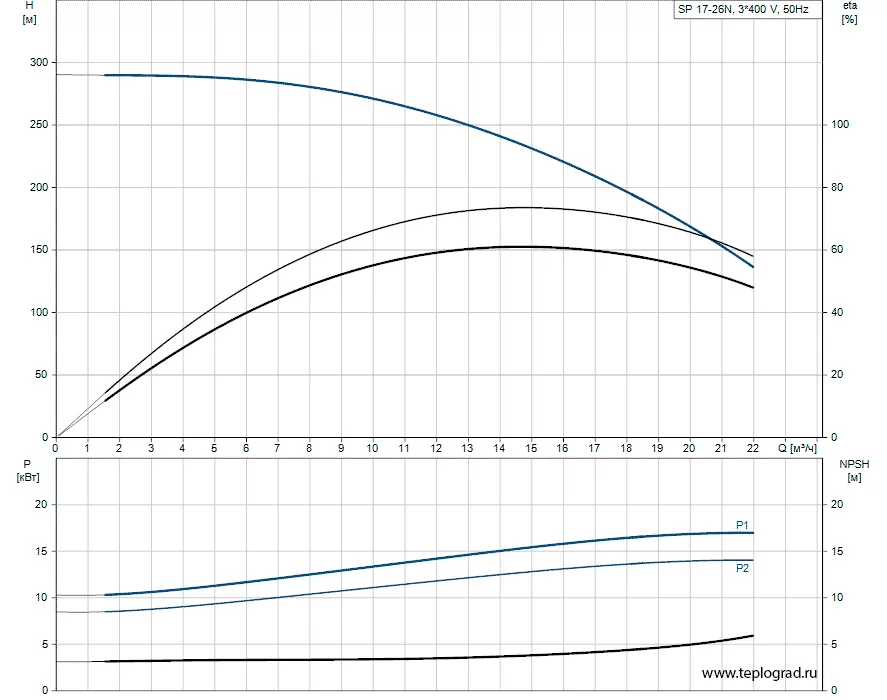This screenshot has width=887, height=700.
Task: Click the 22 tick on Q axis
Action: coord(753,448)
